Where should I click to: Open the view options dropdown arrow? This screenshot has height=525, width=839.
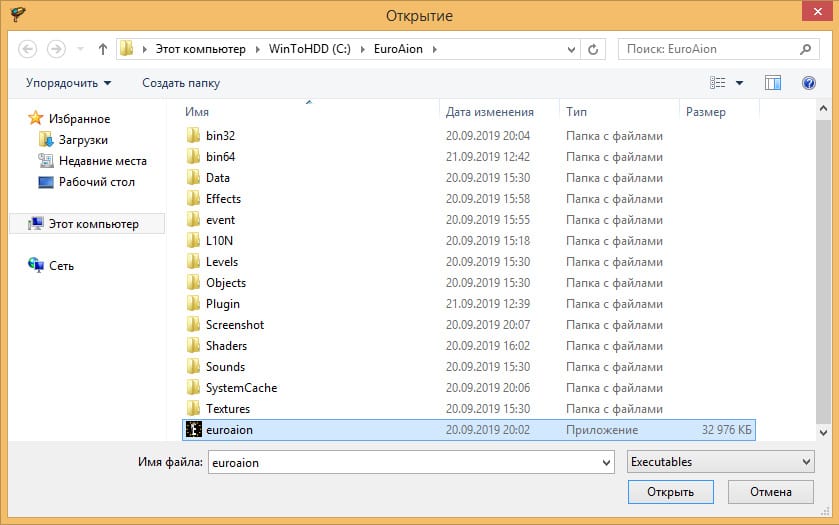[x=740, y=83]
